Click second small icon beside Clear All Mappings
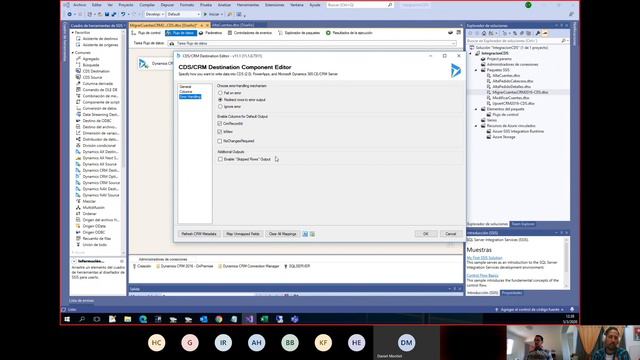This screenshot has height=360, width=640. pos(312,234)
